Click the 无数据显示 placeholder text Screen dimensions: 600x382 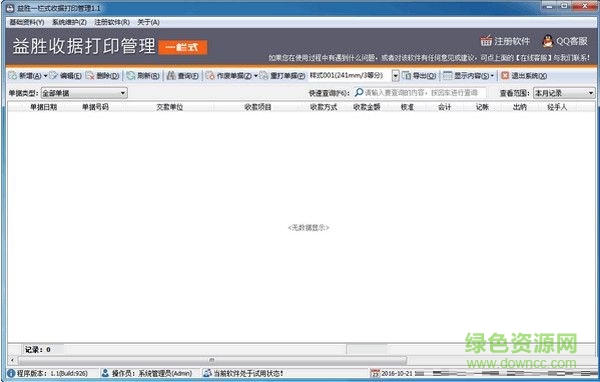pos(308,227)
